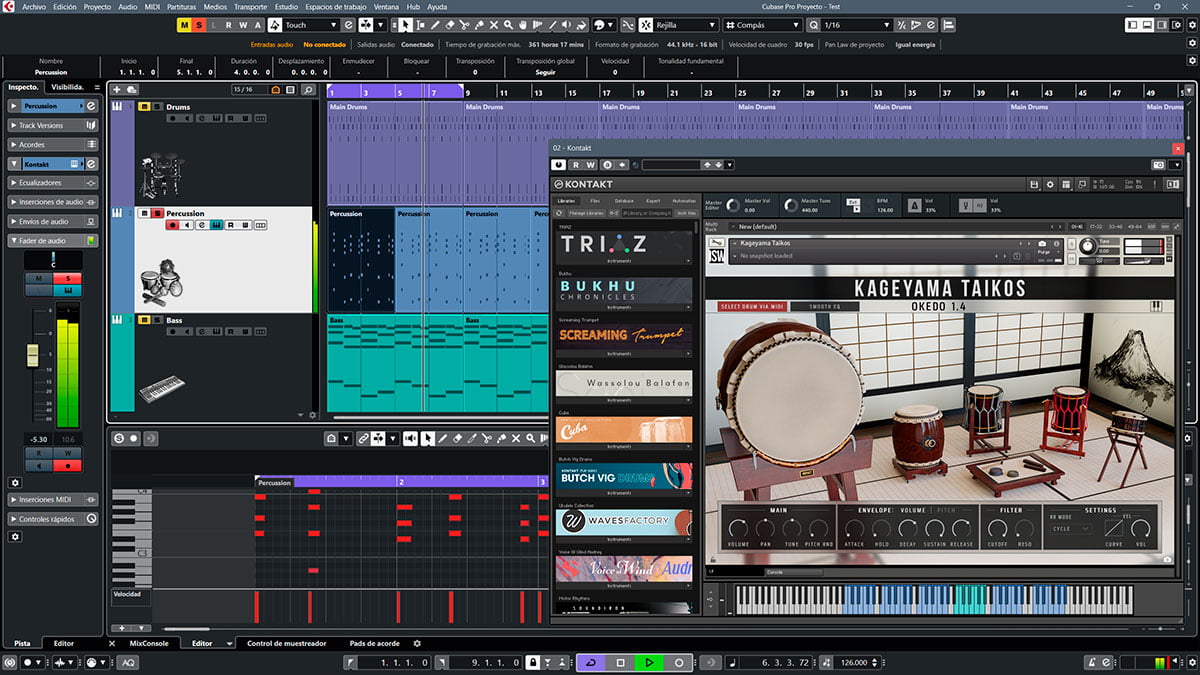This screenshot has height=675, width=1200.
Task: Expand the Inserciones de audio section
Action: click(53, 202)
